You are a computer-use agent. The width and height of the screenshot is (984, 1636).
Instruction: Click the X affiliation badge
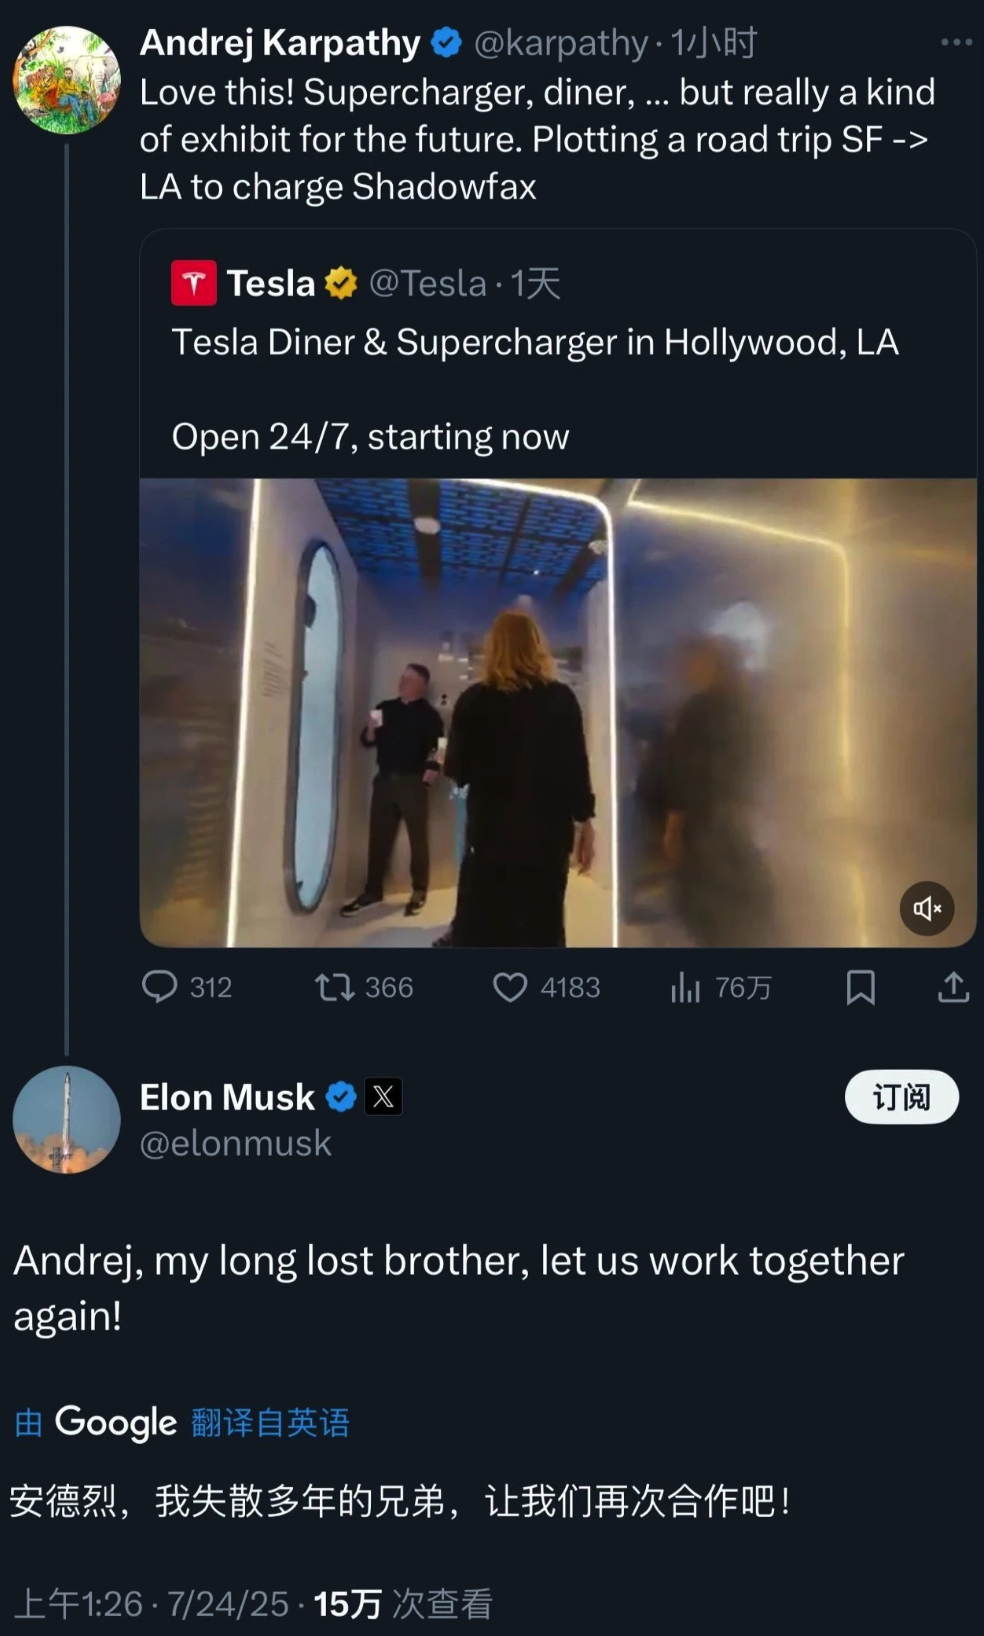[x=383, y=1097]
